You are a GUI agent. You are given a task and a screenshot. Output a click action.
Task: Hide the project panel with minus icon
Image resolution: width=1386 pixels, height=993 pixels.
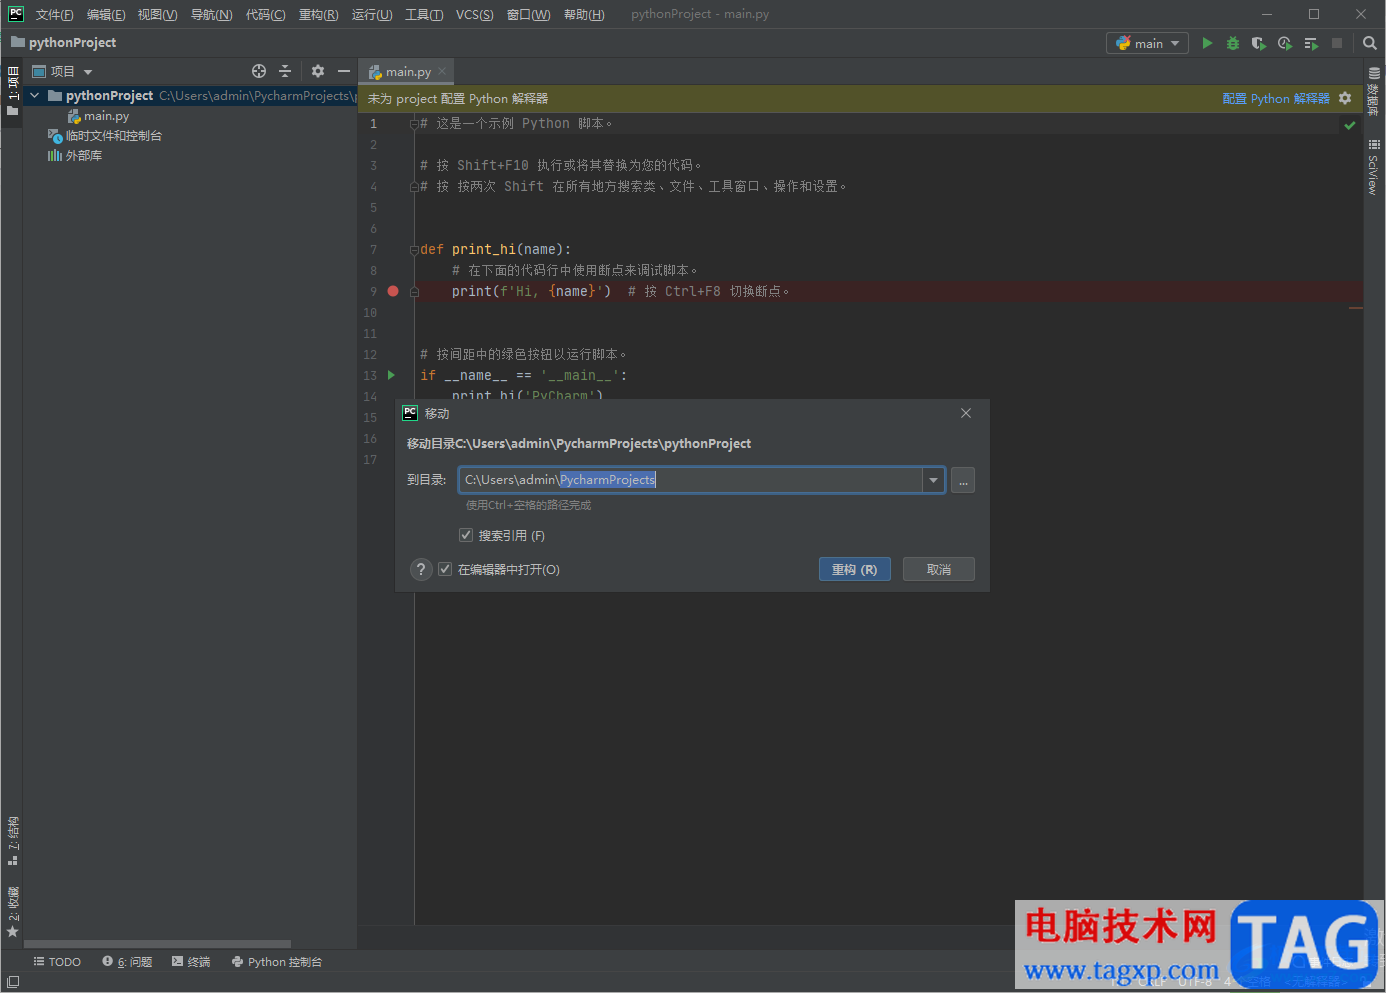pos(344,71)
